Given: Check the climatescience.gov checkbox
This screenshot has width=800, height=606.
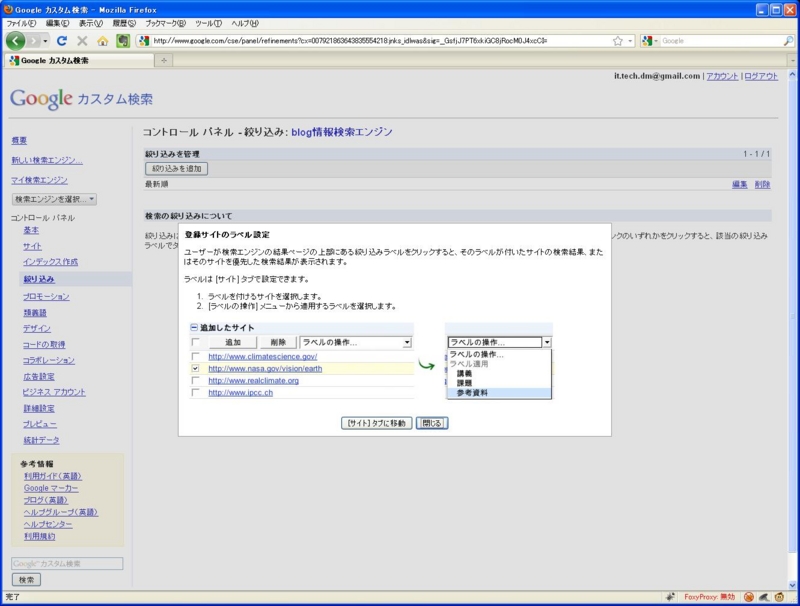Looking at the screenshot, I should point(195,356).
